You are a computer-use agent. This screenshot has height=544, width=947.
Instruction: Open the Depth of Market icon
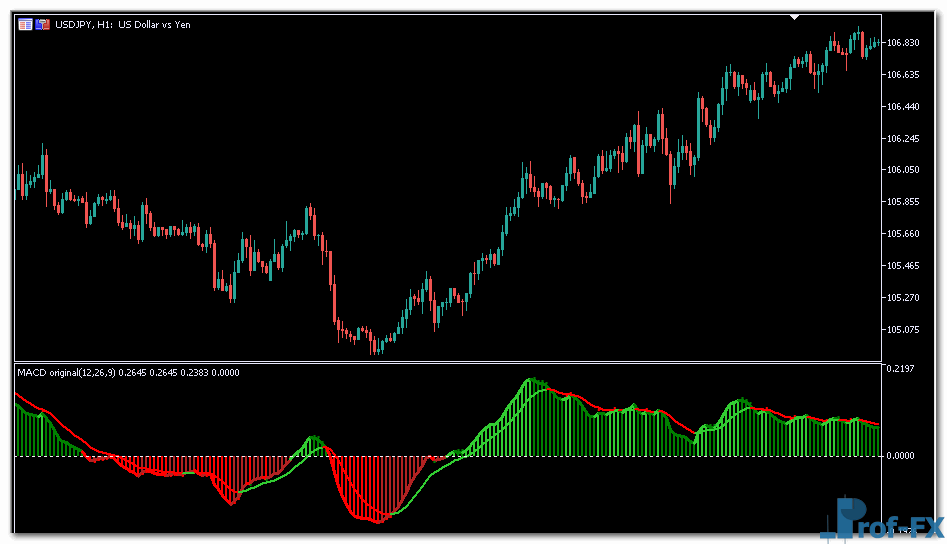(x=42, y=24)
